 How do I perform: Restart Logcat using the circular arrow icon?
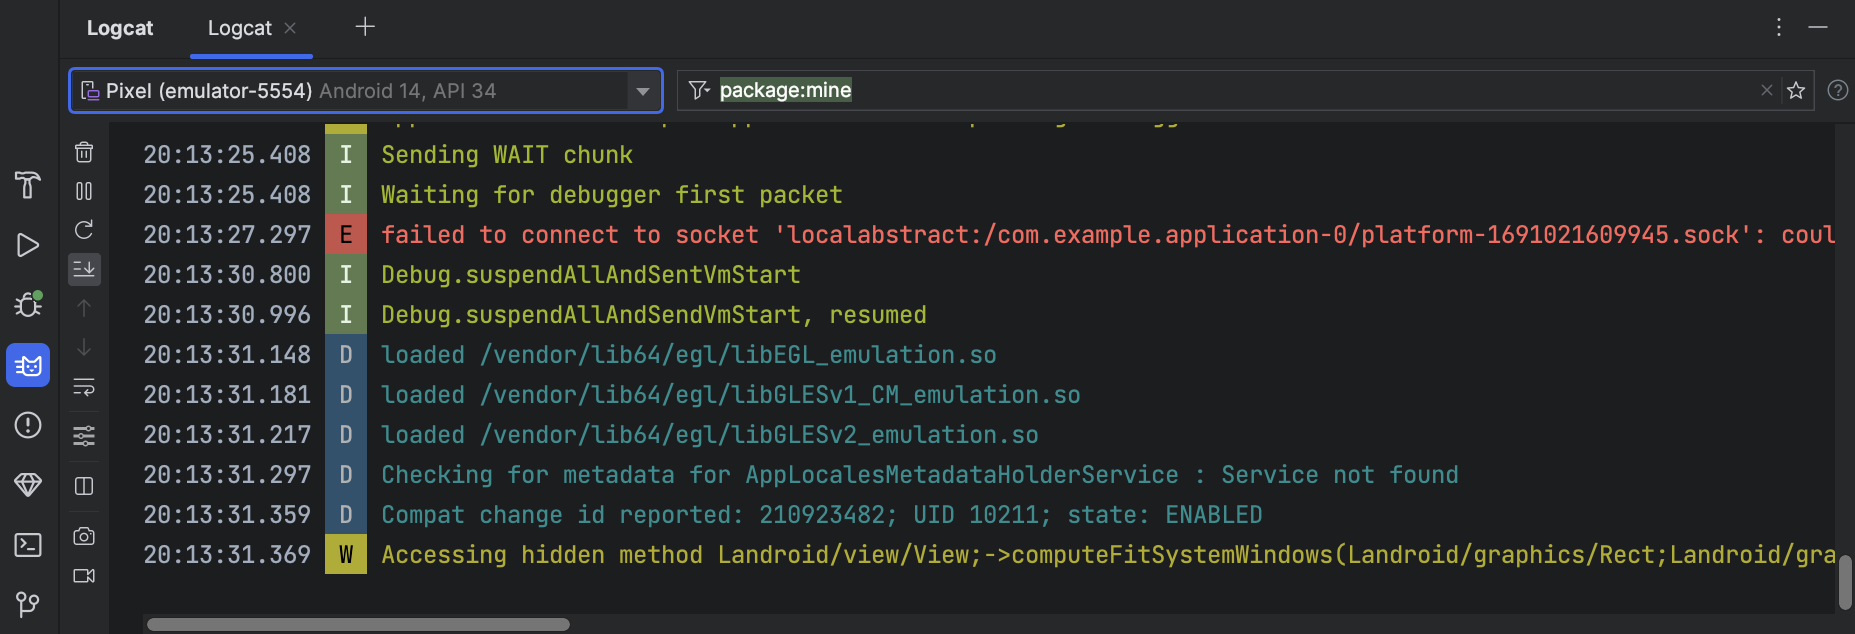(x=84, y=230)
